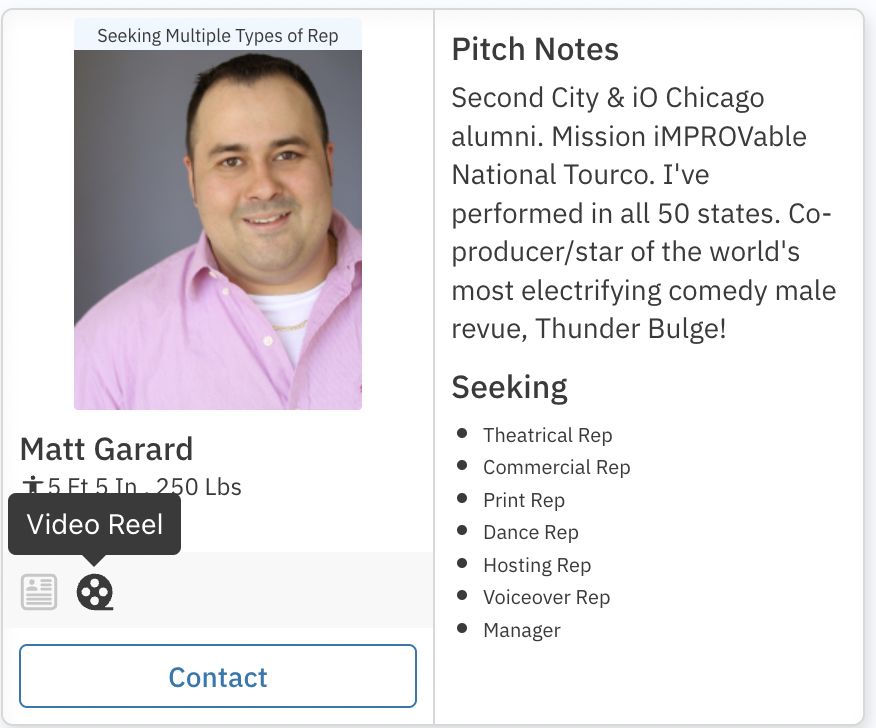The width and height of the screenshot is (876, 728).
Task: Select the Commercial Rep list entry
Action: (x=556, y=467)
